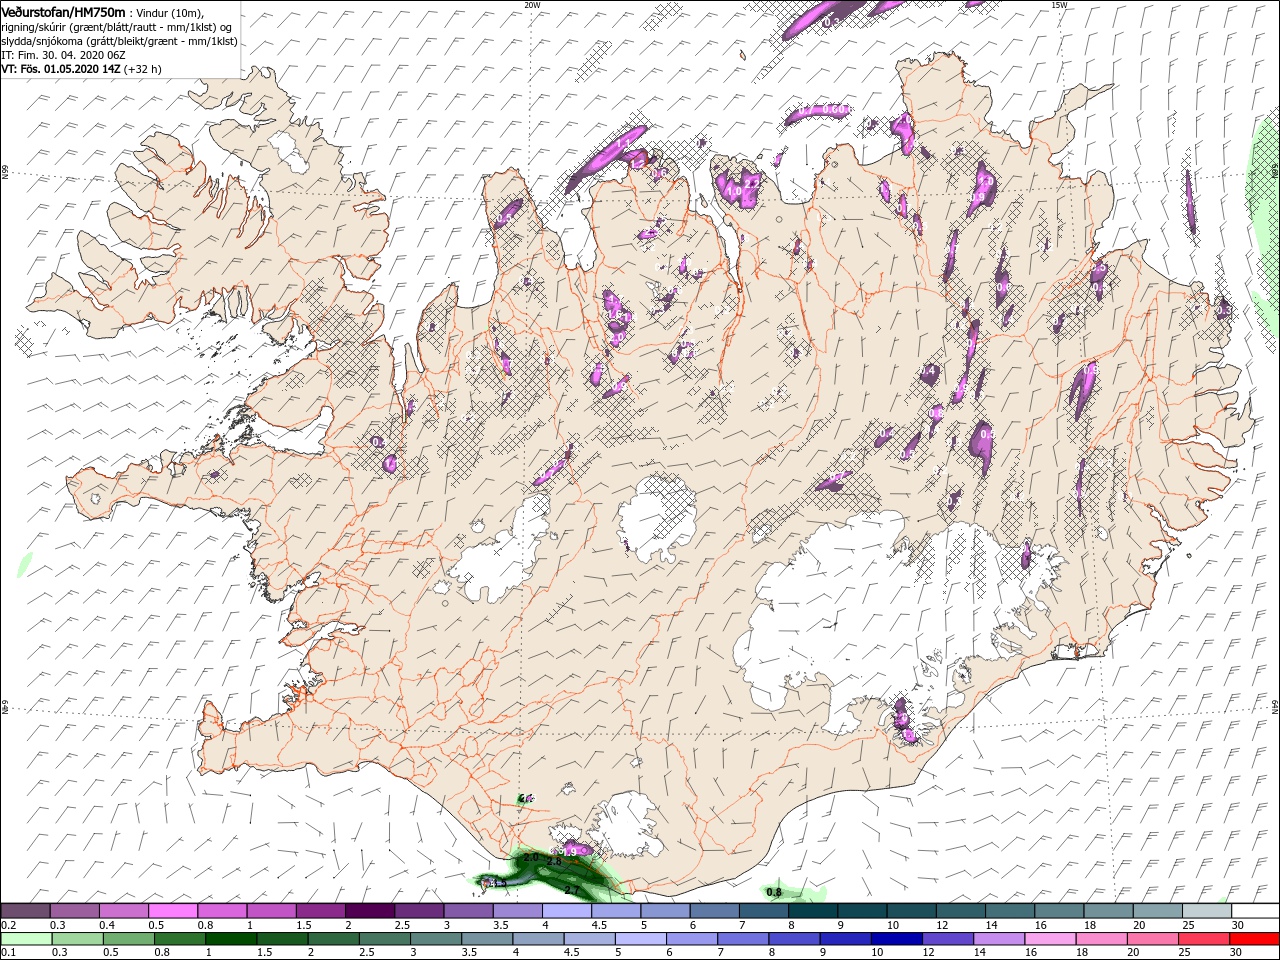Click the 0.1 label in the lower legend row
The width and height of the screenshot is (1280, 960).
click(x=8, y=952)
